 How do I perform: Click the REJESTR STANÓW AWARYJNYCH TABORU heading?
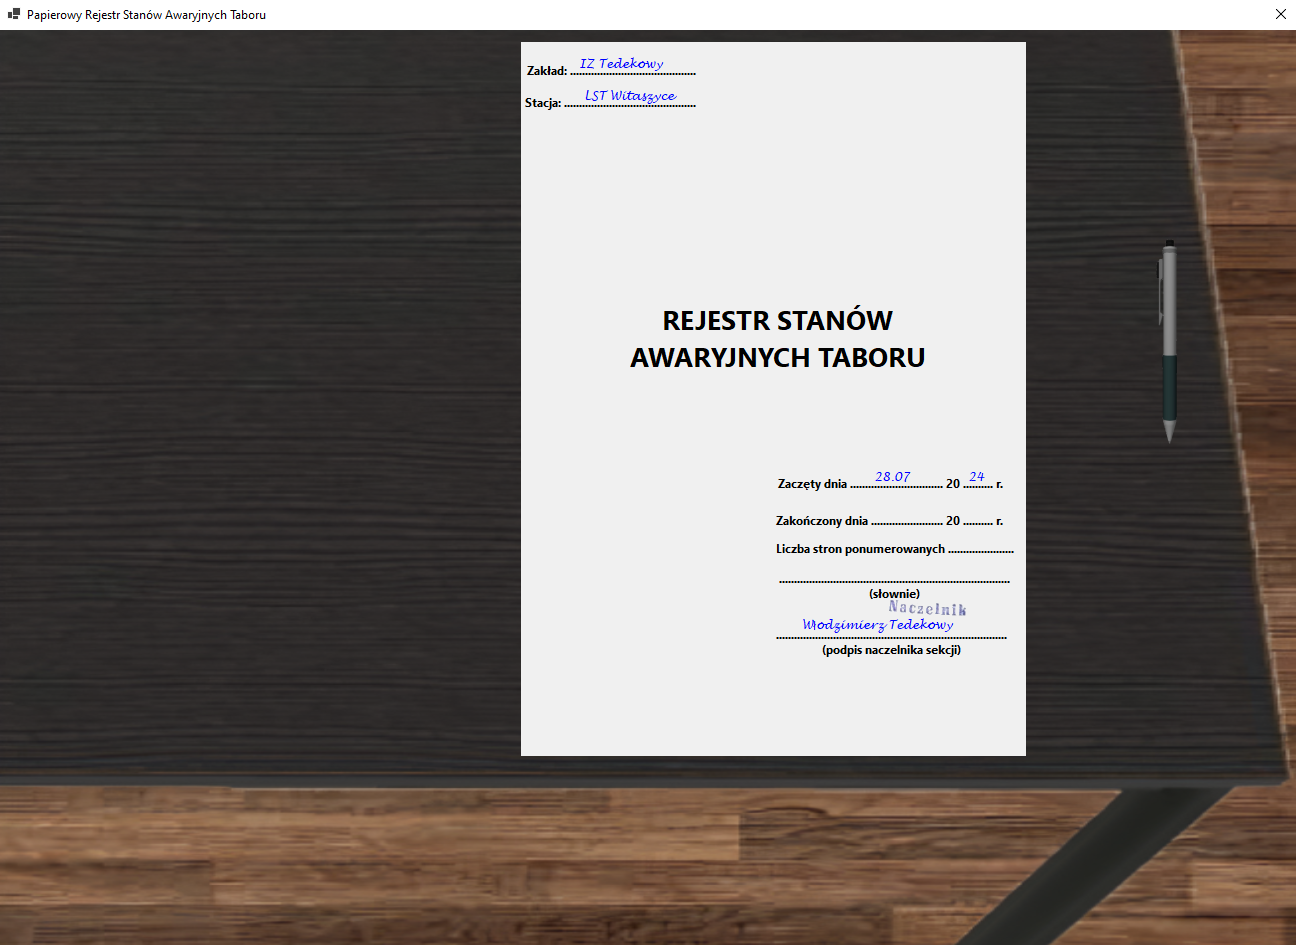pyautogui.click(x=777, y=339)
